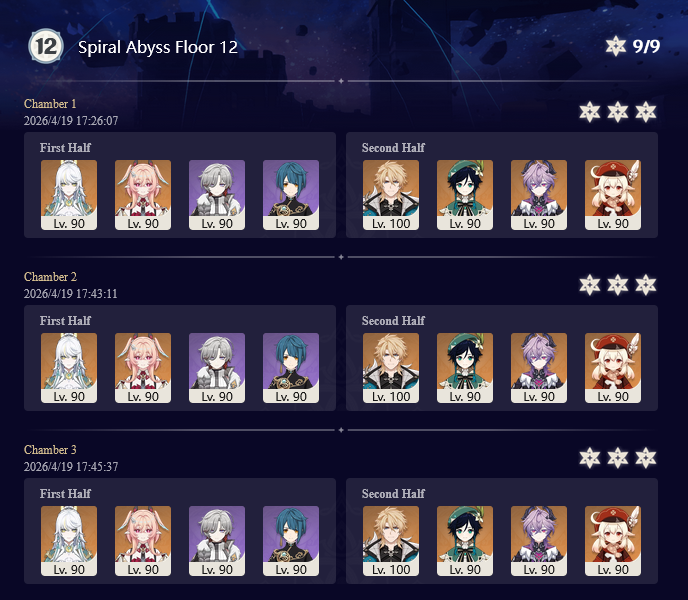Image resolution: width=688 pixels, height=600 pixels.
Task: Click pink-haired character in Chamber 2 First Half
Action: [x=143, y=368]
